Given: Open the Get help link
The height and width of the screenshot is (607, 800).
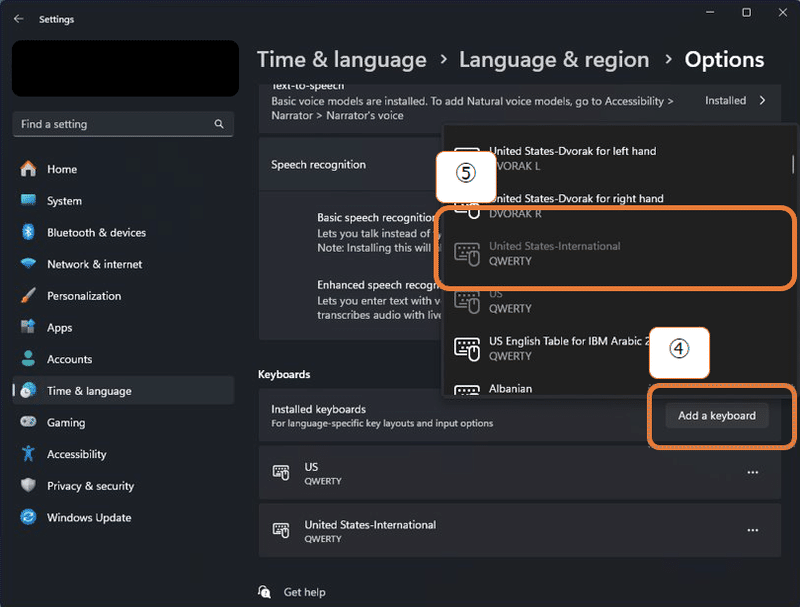Looking at the screenshot, I should (x=305, y=592).
